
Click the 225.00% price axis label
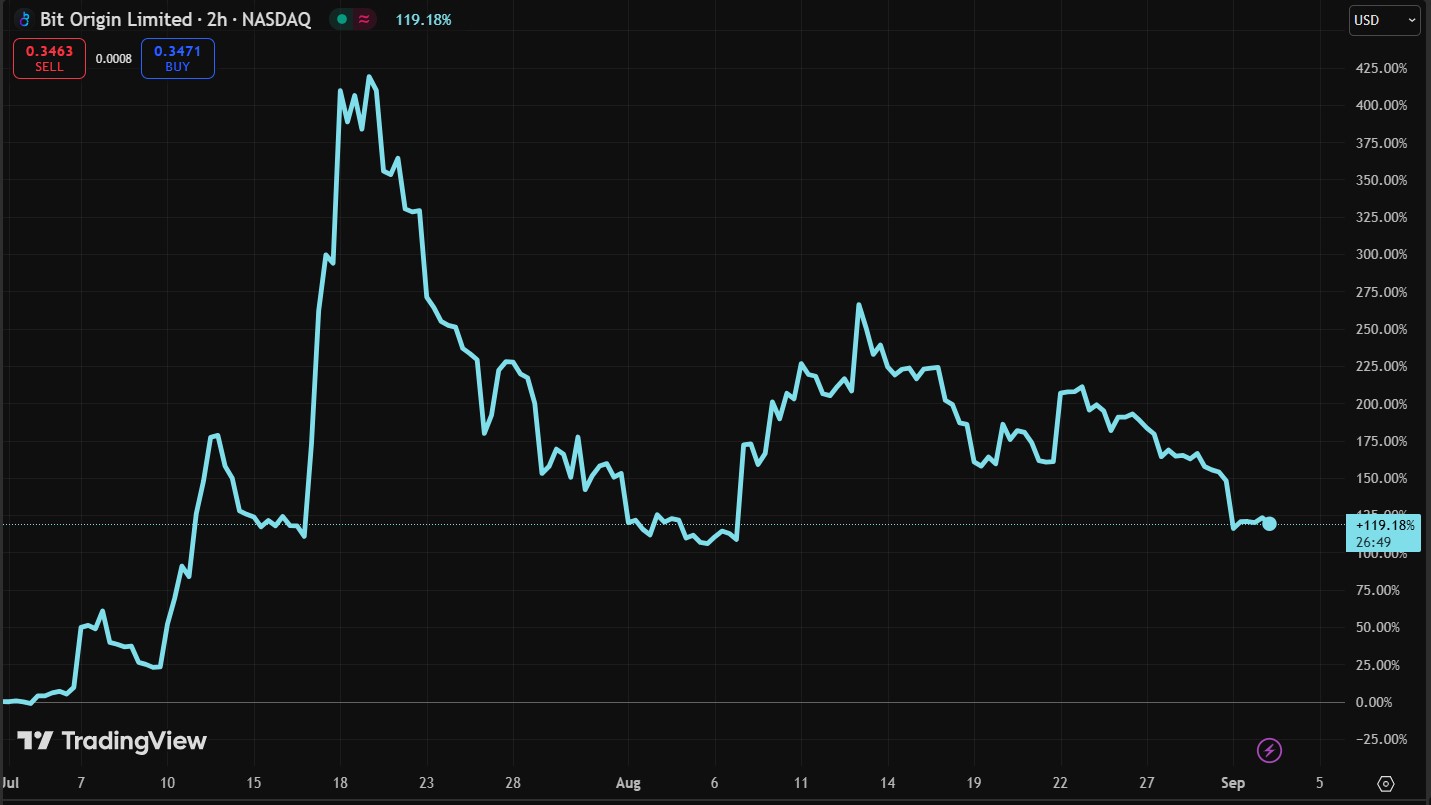coord(1381,366)
